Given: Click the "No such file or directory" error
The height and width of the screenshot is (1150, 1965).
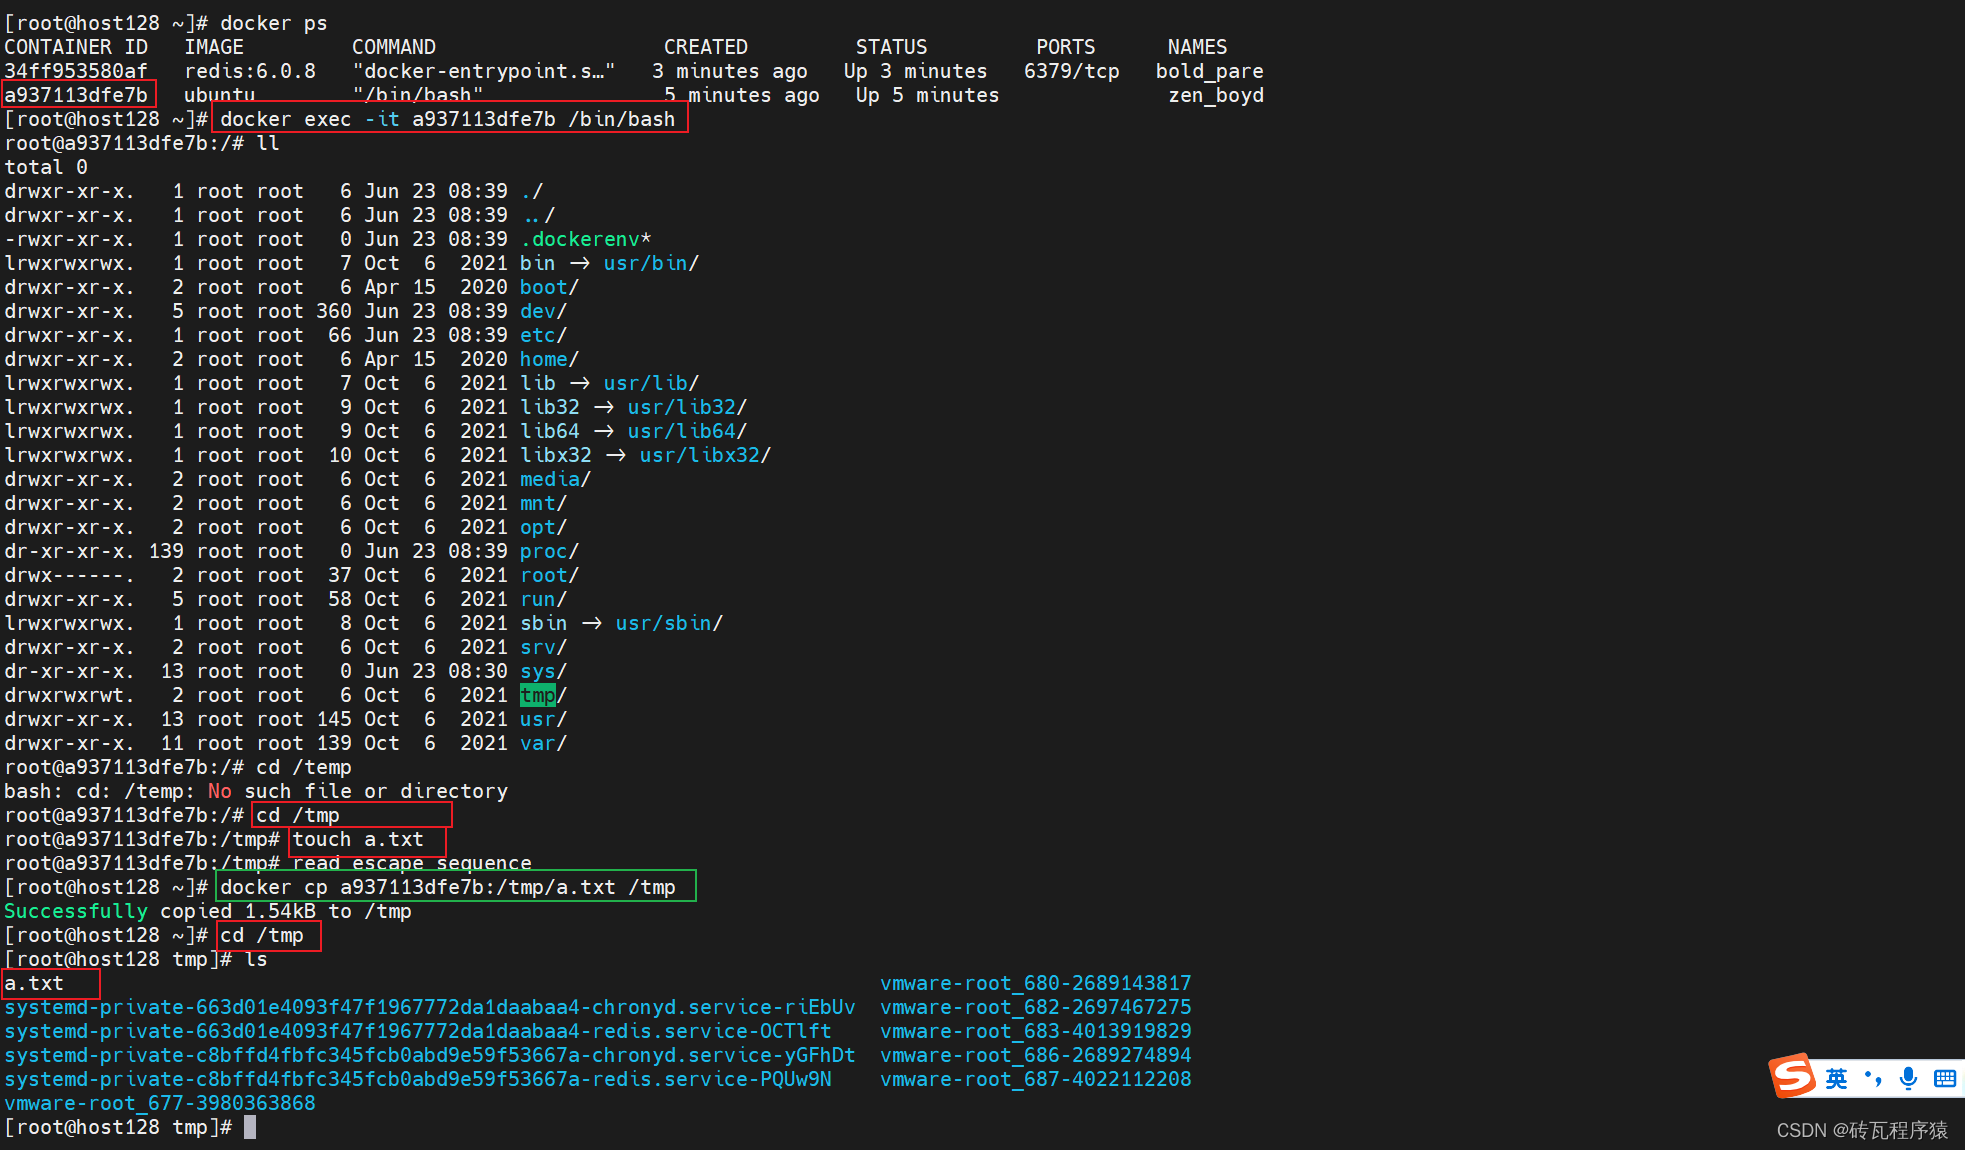Looking at the screenshot, I should pyautogui.click(x=358, y=791).
